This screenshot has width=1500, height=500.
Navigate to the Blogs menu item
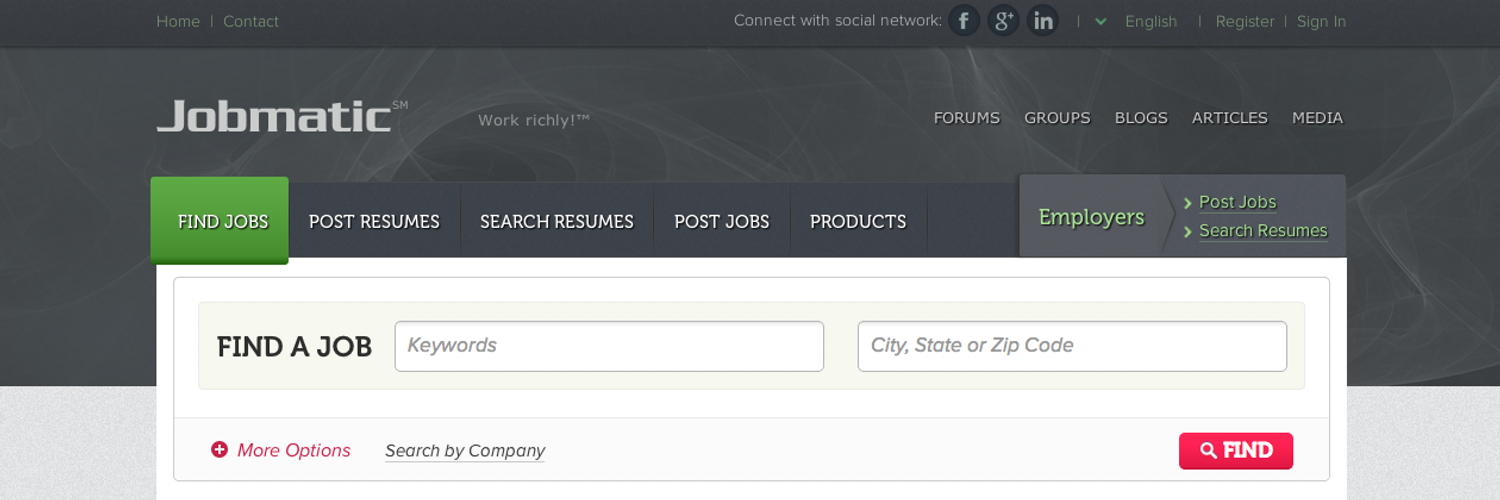click(1141, 118)
